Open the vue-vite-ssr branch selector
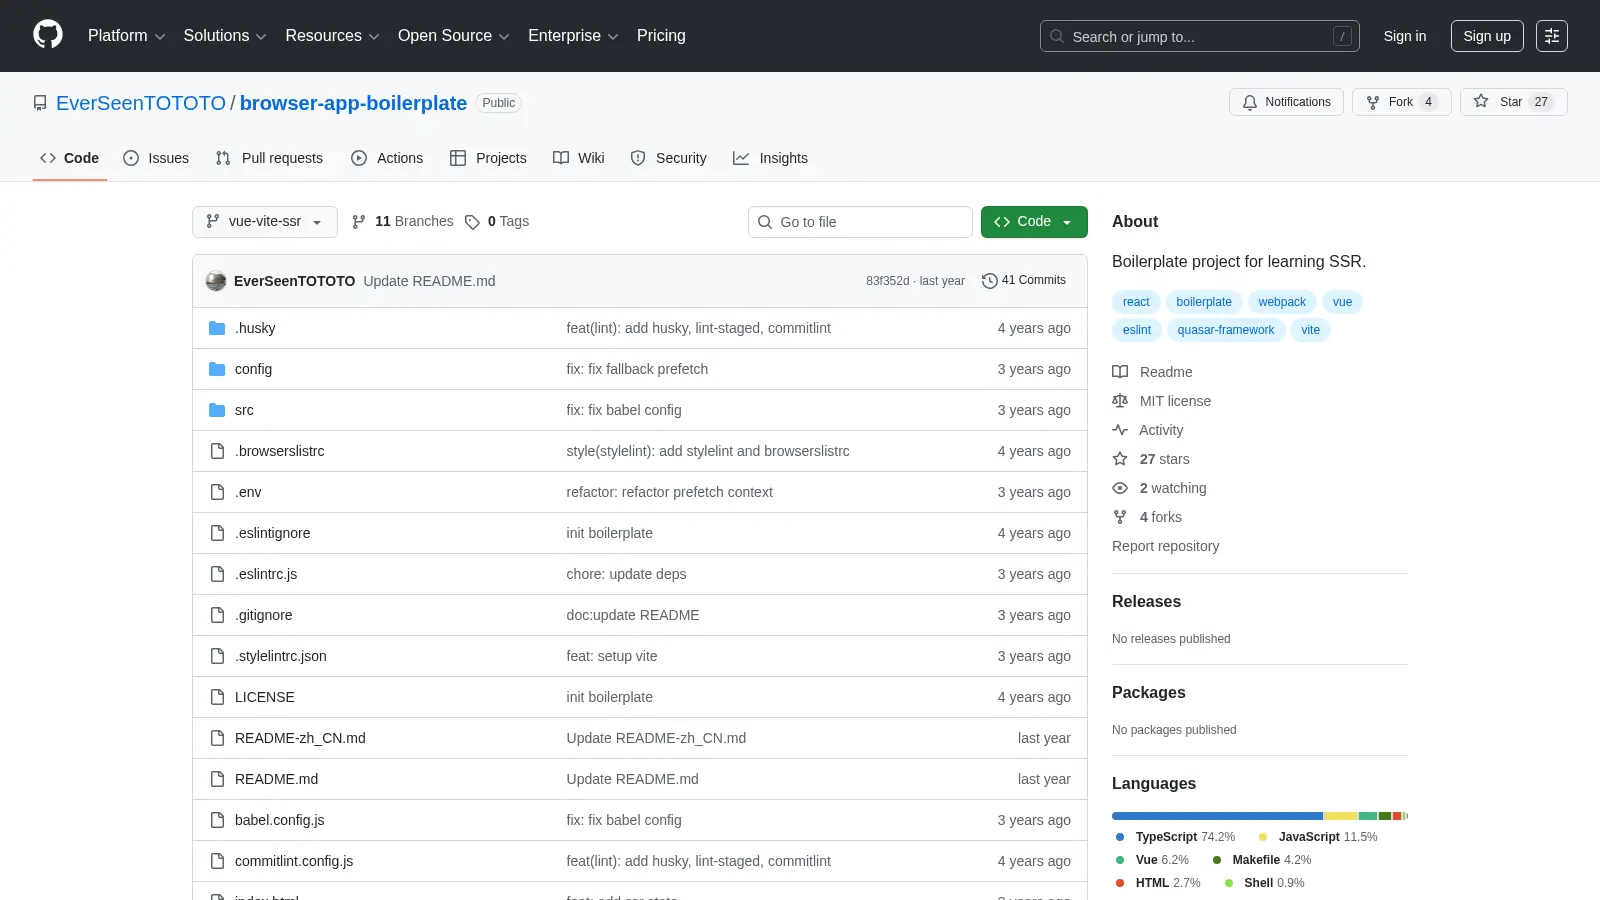Screen dimensions: 1600x900 tap(265, 222)
